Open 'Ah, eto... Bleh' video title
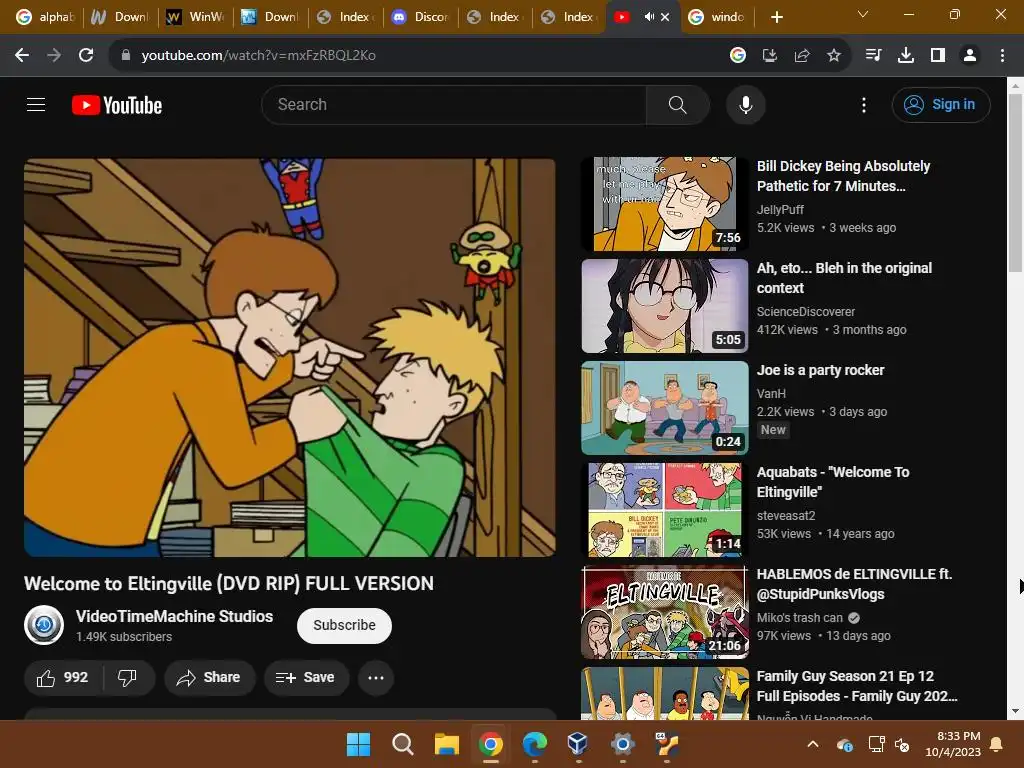This screenshot has width=1024, height=768. [x=844, y=278]
